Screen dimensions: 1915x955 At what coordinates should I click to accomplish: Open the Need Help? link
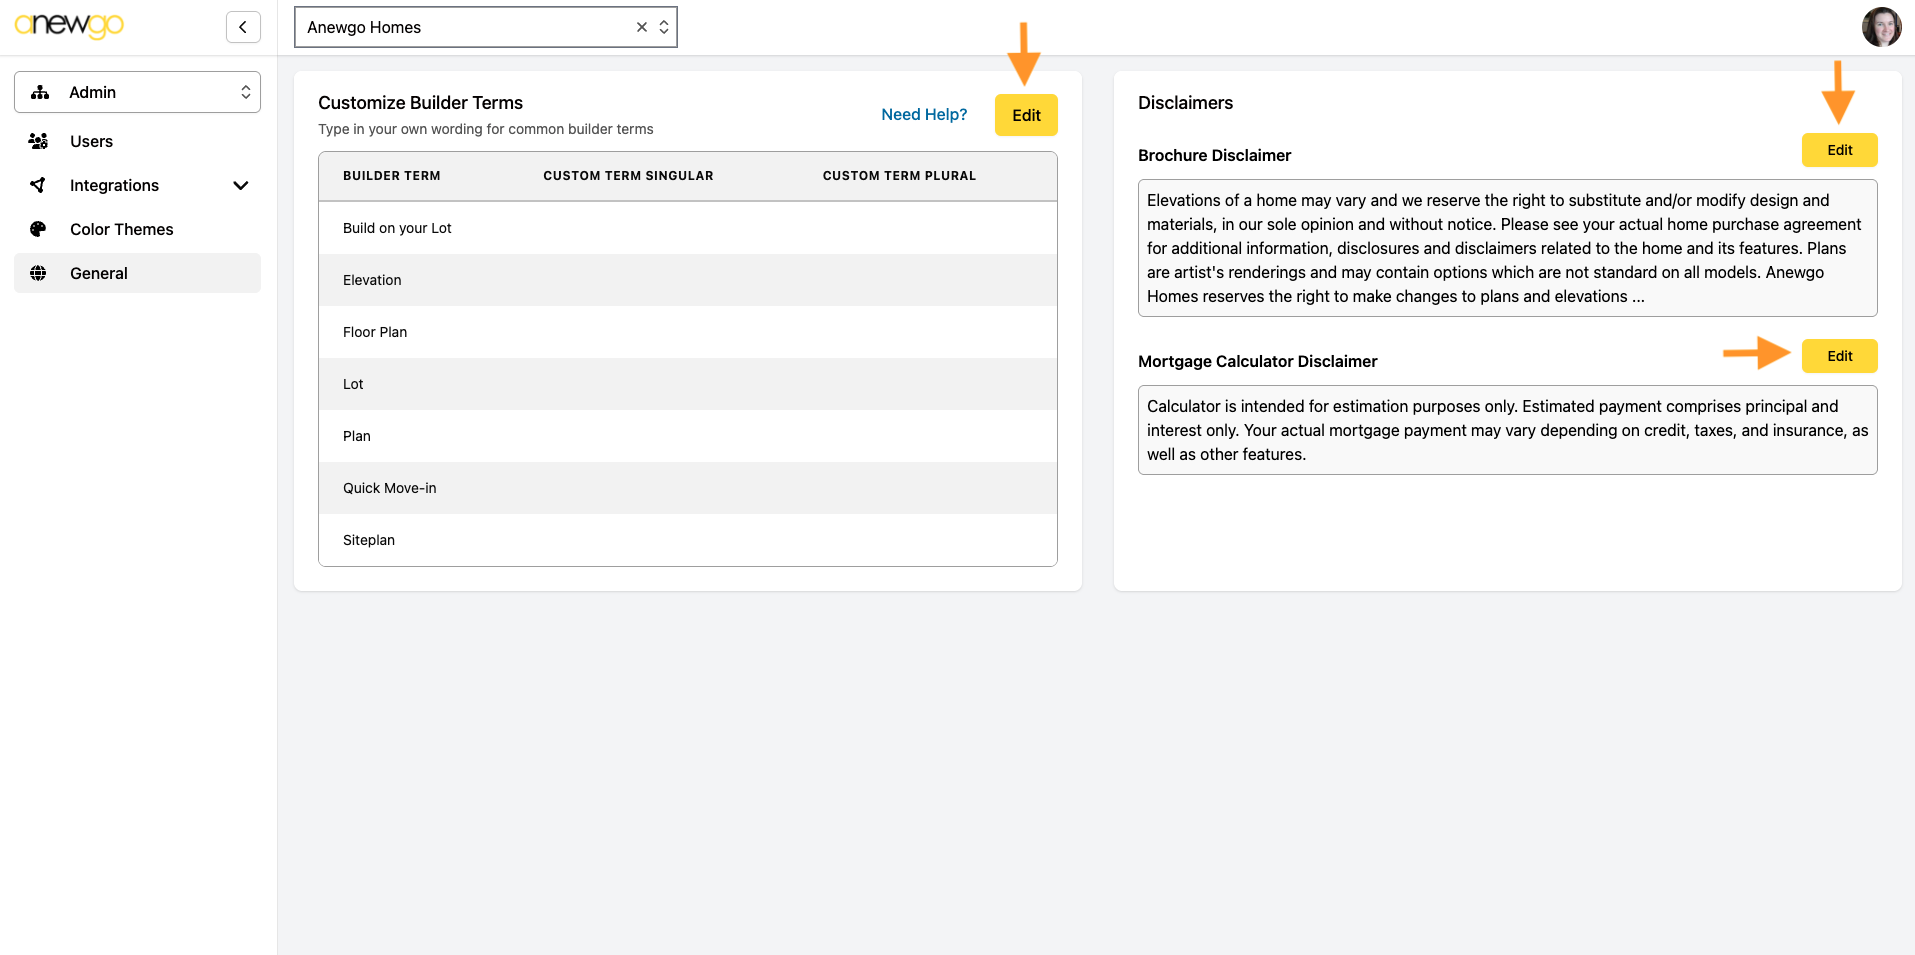point(924,115)
